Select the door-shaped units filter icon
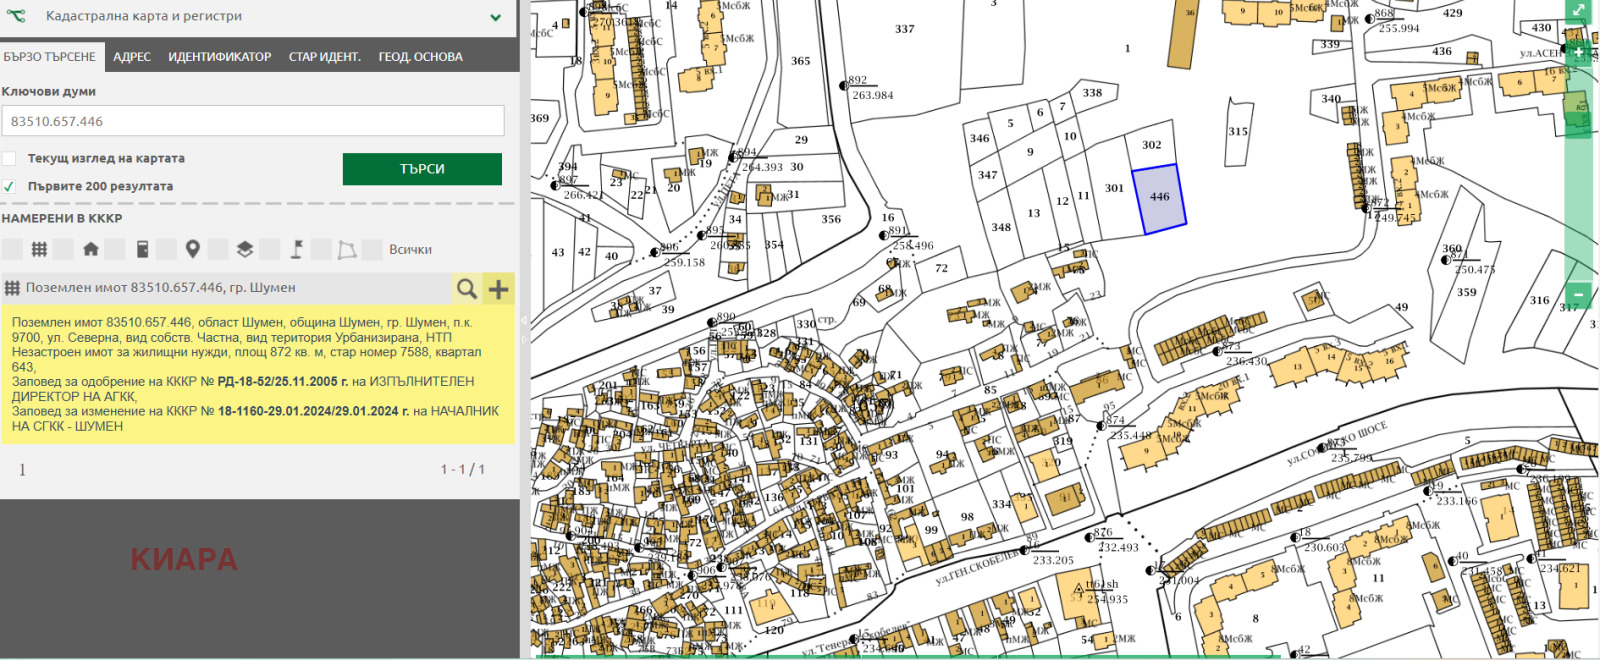 (142, 249)
